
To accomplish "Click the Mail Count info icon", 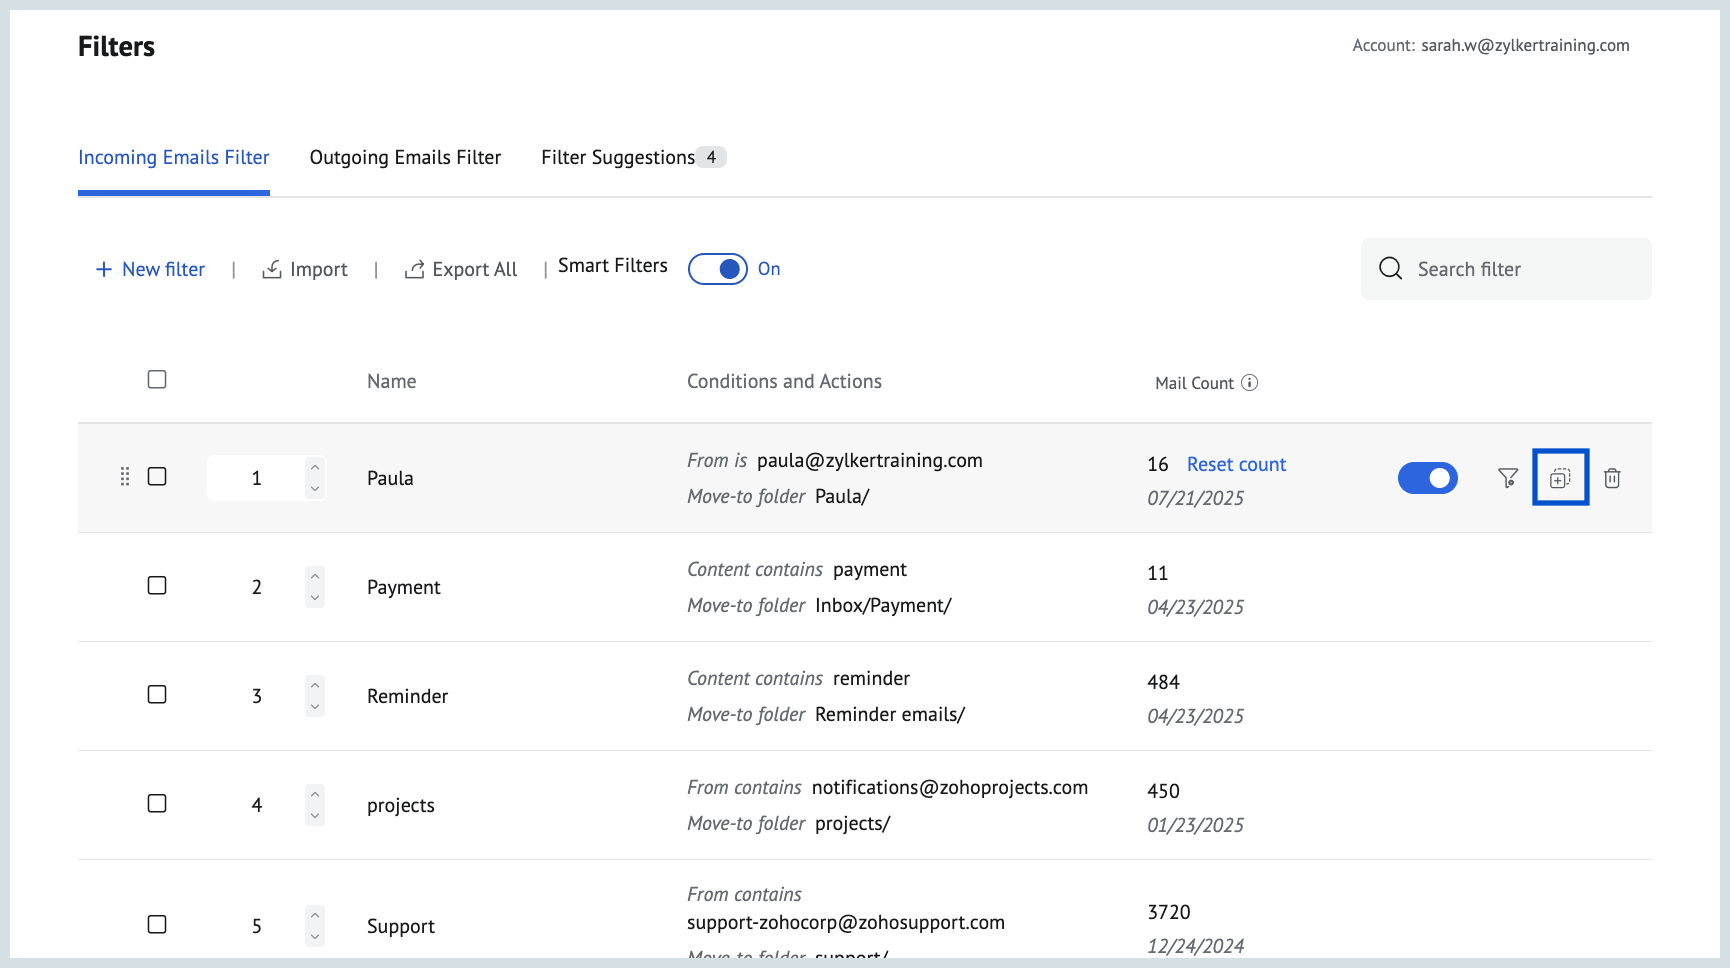I will click(1249, 383).
